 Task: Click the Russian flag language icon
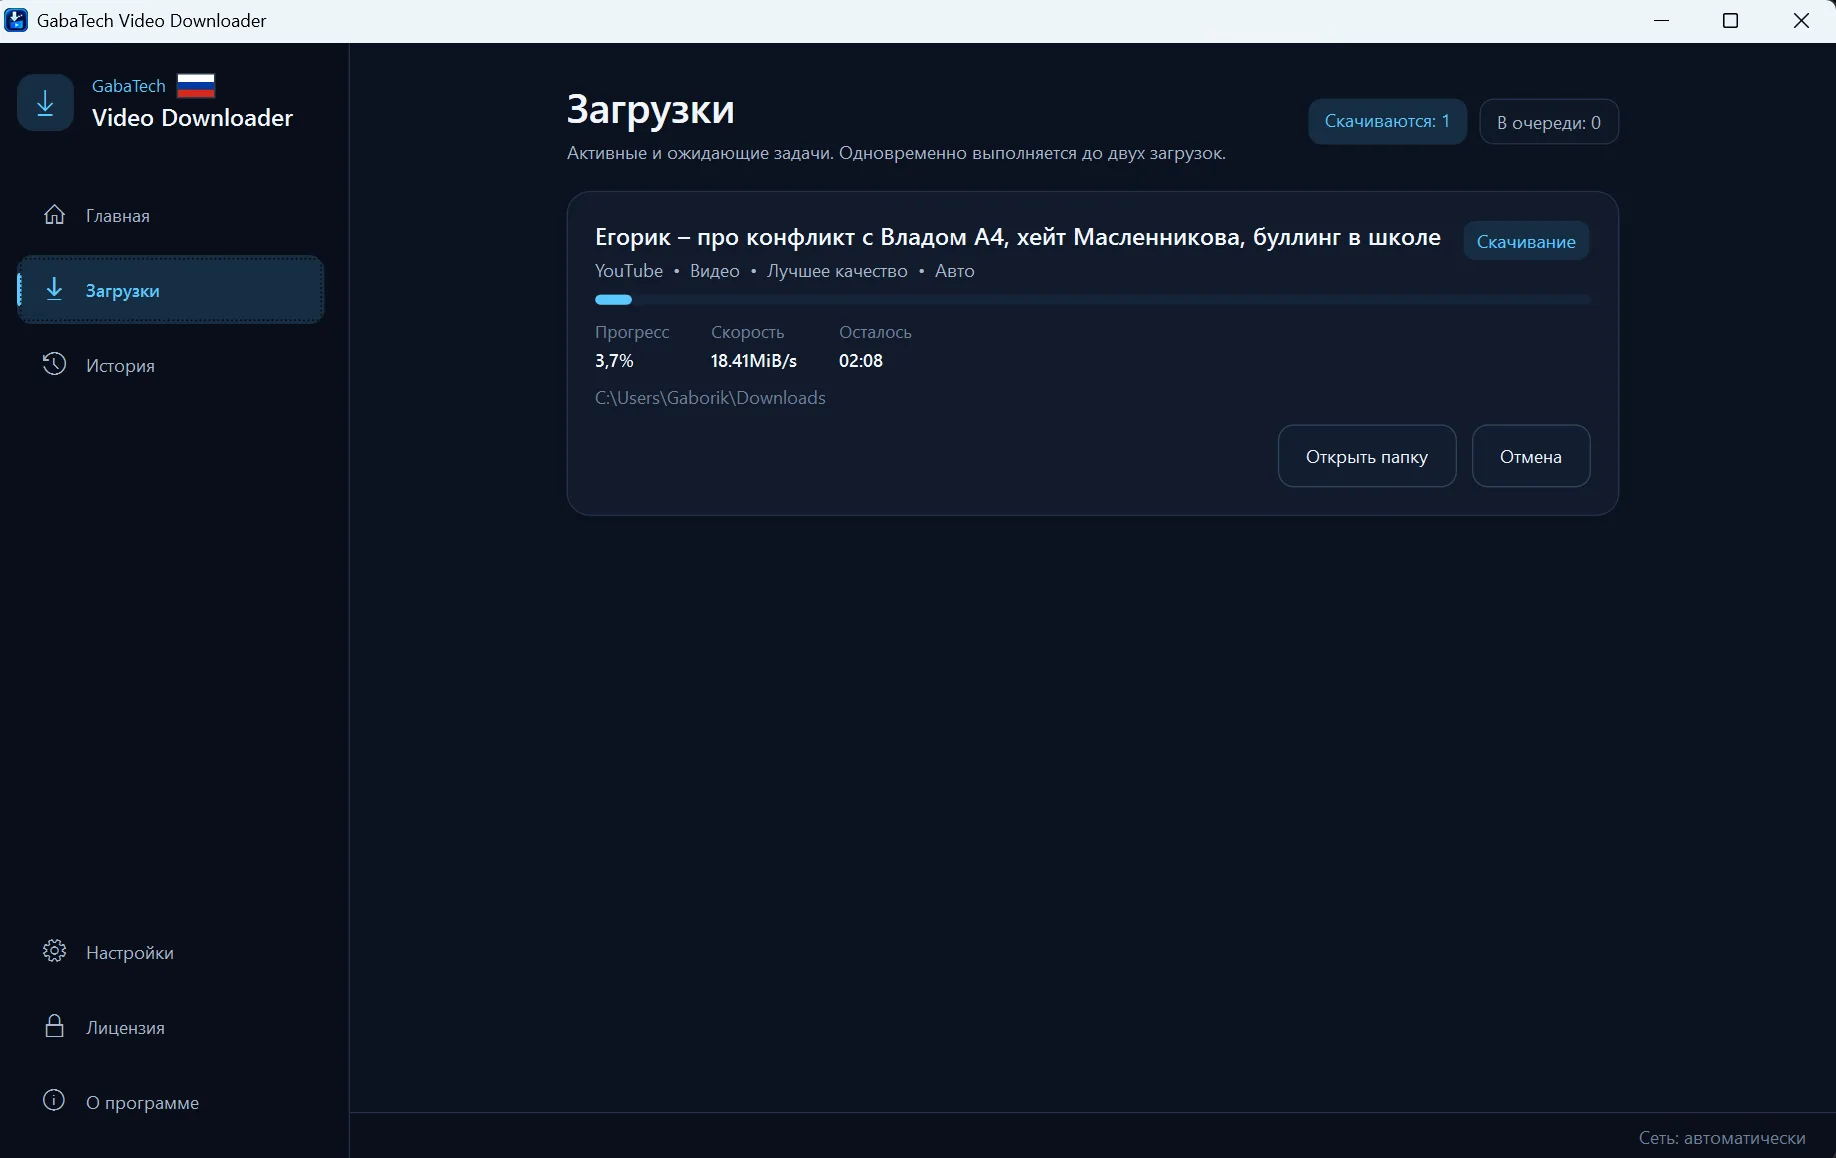tap(196, 86)
